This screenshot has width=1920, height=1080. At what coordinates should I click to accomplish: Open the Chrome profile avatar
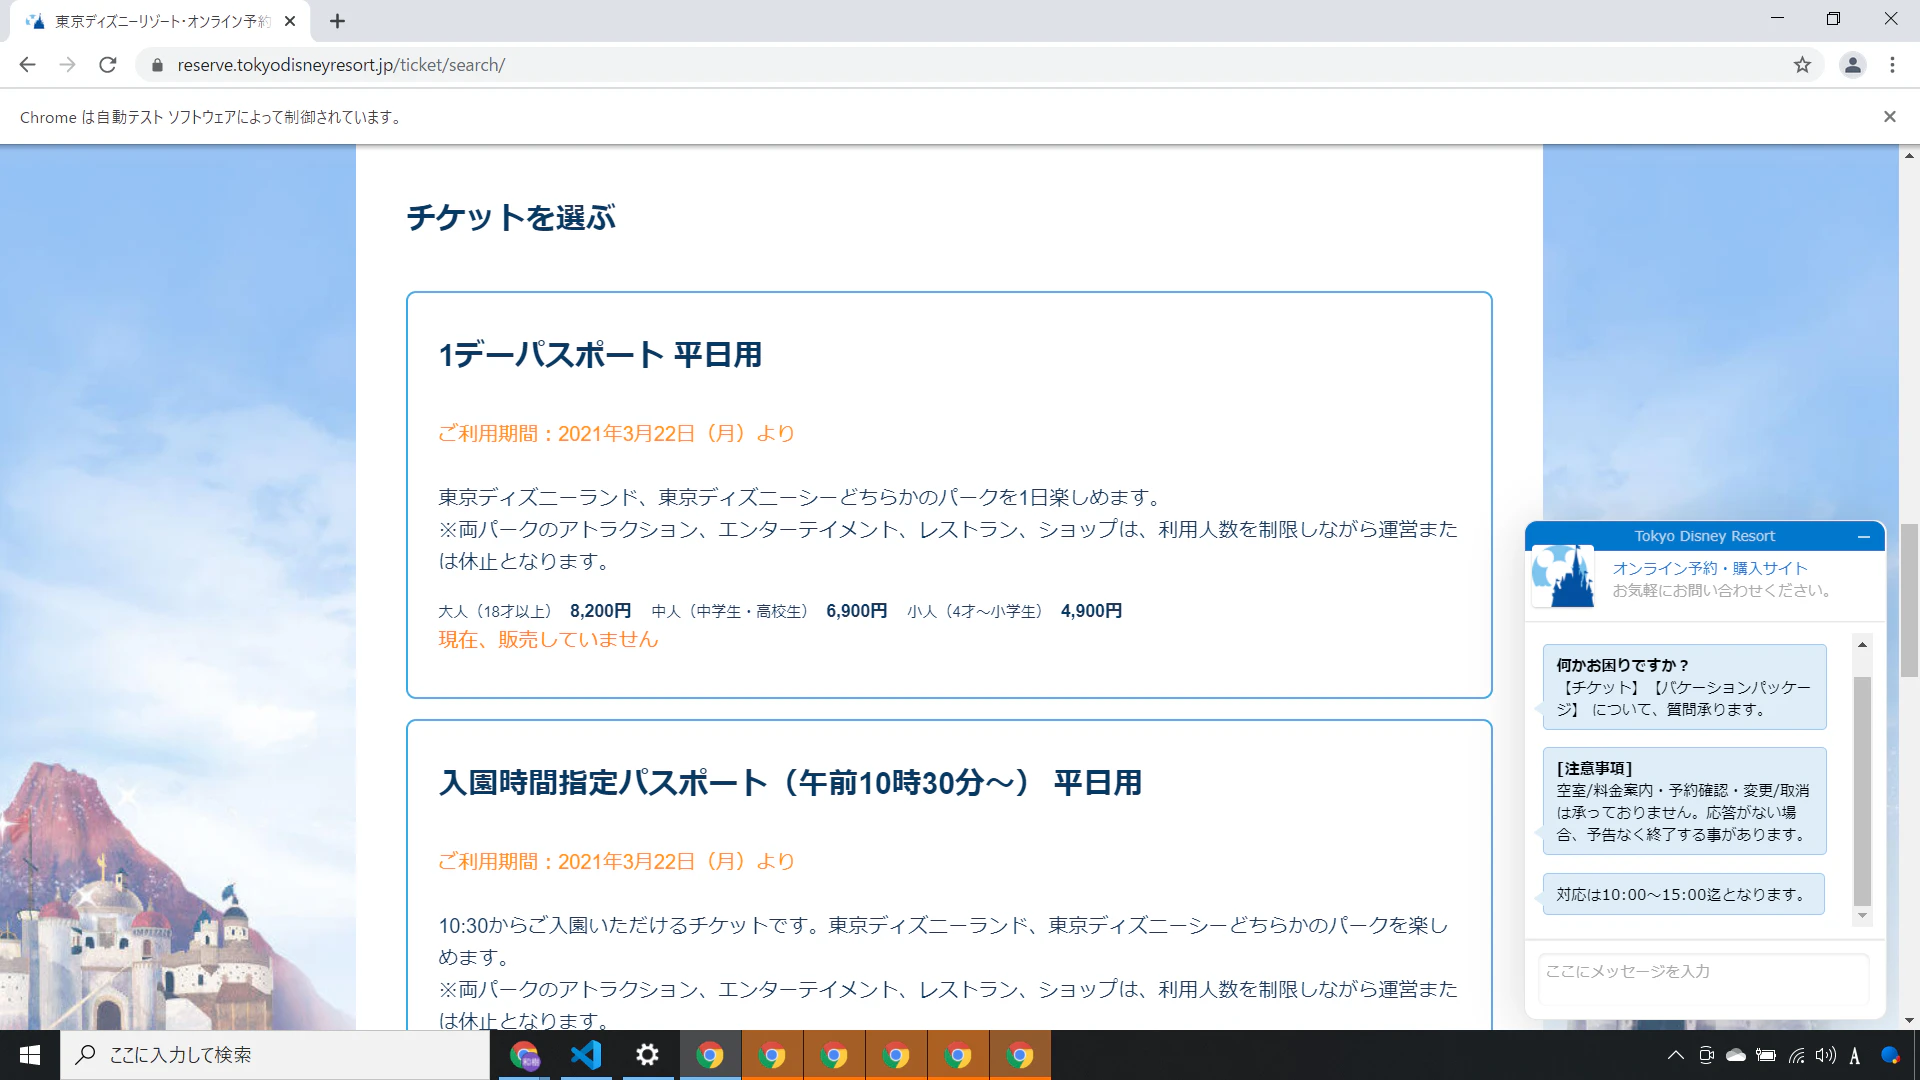point(1853,65)
